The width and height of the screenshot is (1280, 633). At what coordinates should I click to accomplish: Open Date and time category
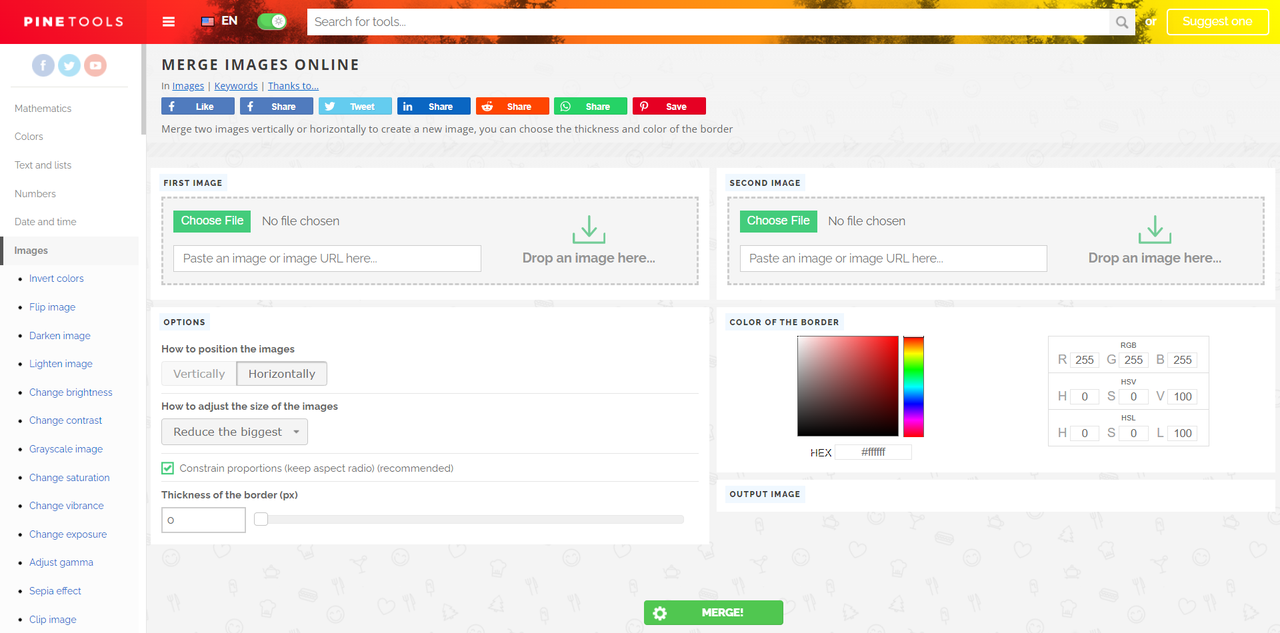pyautogui.click(x=45, y=222)
